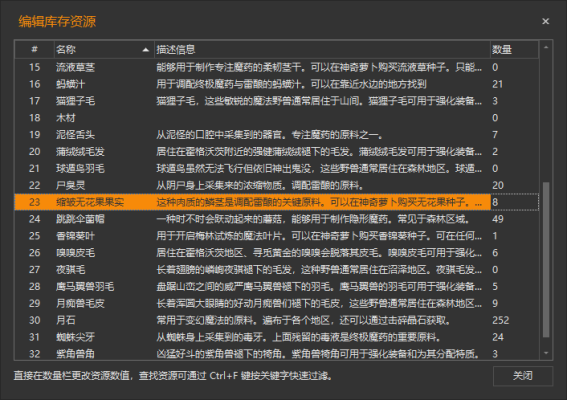Select the 泥怪舌头 row
The image size is (567, 400).
coord(277,135)
